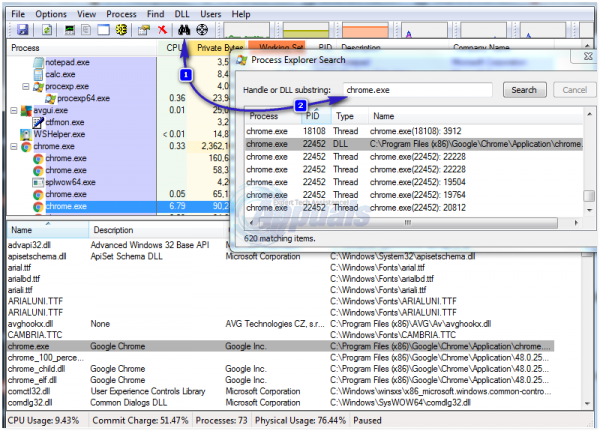
Task: Sort by the Process column header in the main pane
Action: (x=82, y=48)
